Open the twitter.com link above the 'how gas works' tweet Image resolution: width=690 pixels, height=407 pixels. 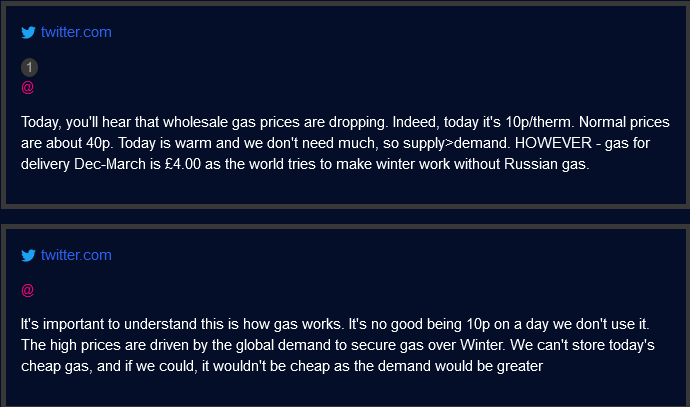point(76,255)
